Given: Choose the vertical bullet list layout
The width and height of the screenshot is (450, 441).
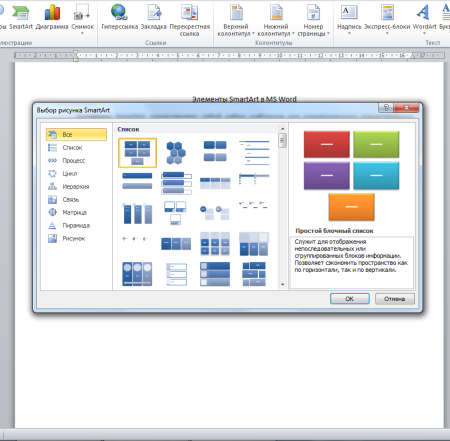Looking at the screenshot, I should [137, 181].
